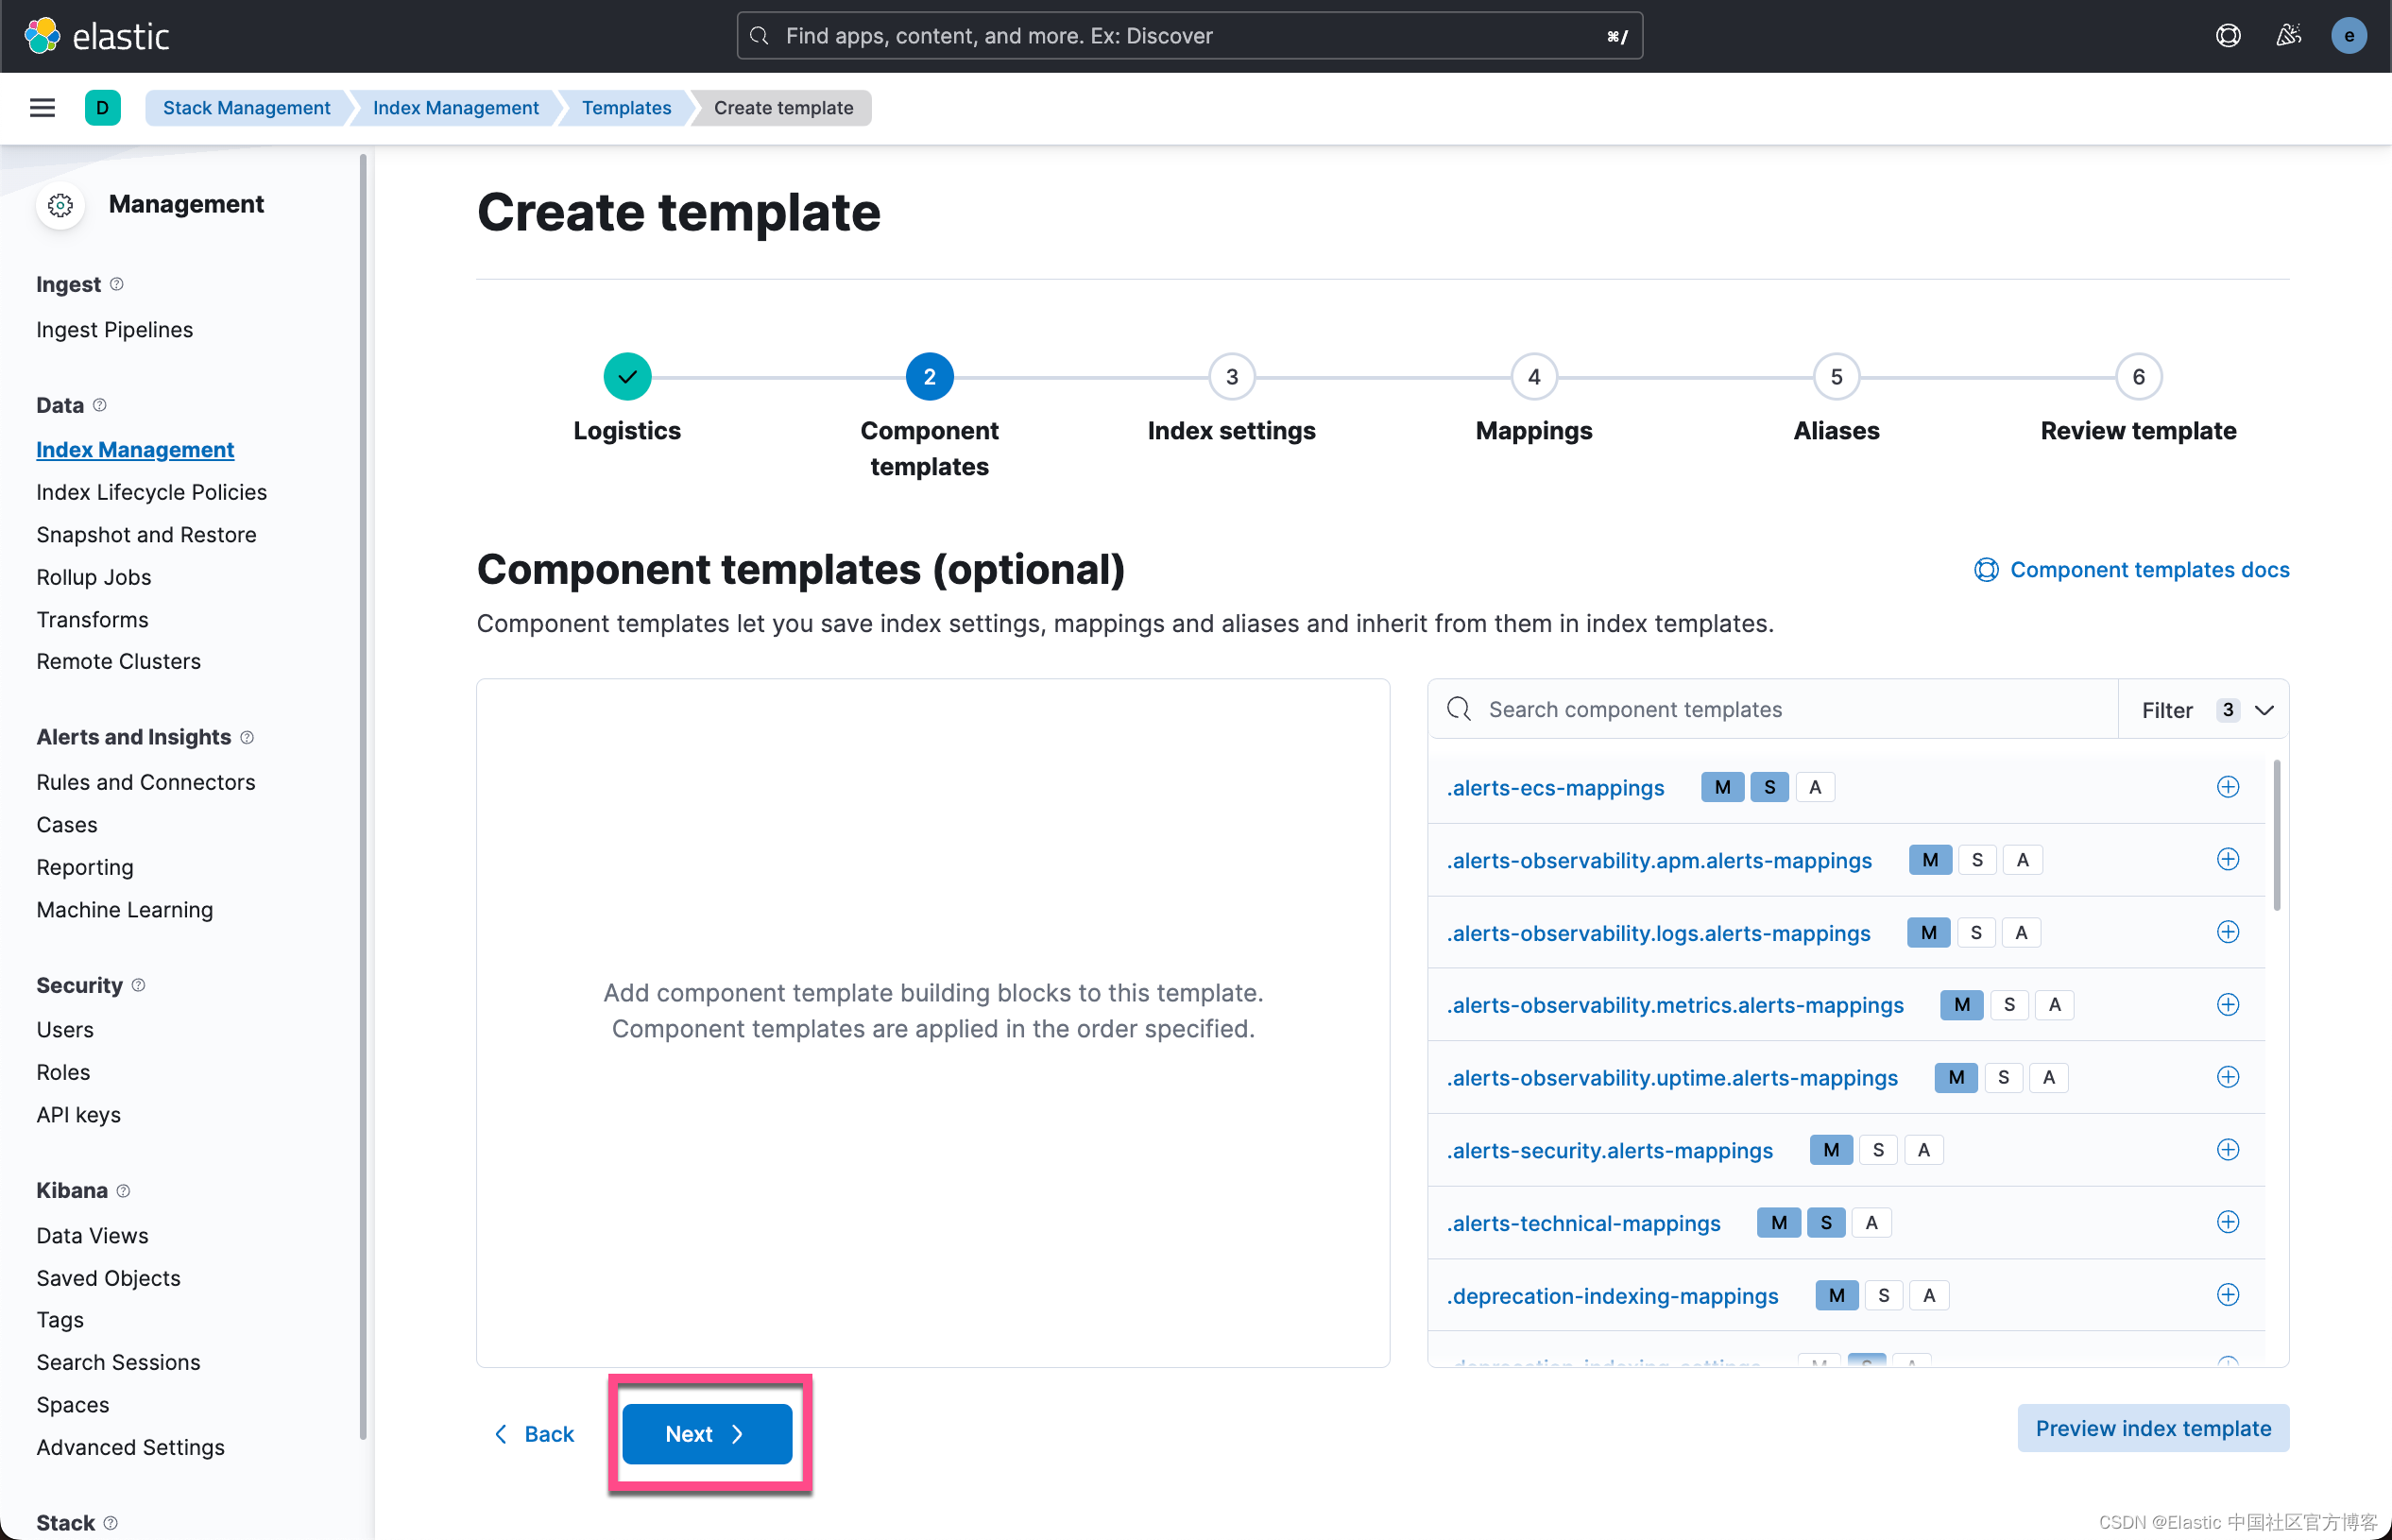Click the D space selector badge
The height and width of the screenshot is (1540, 2392).
[x=102, y=108]
